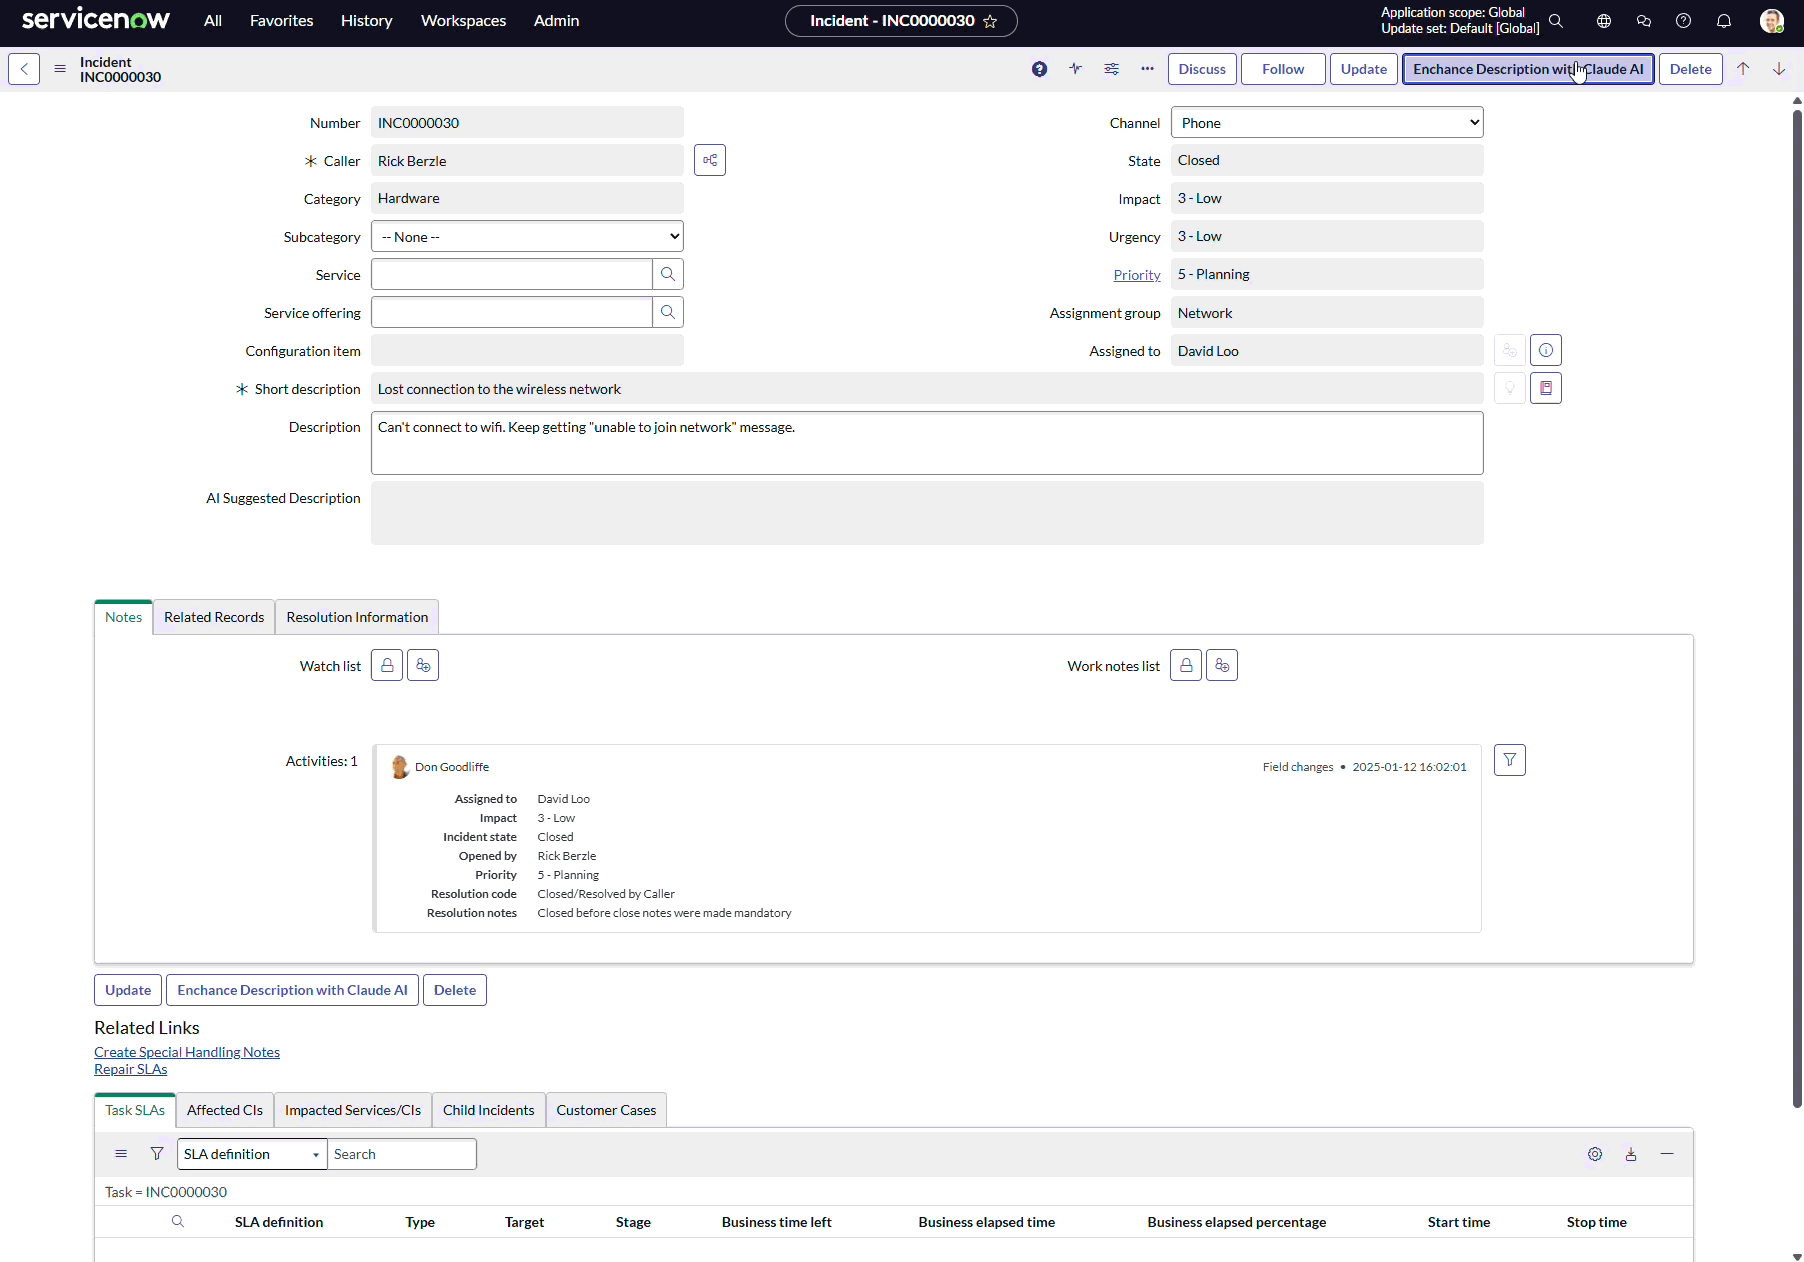Screen dimensions: 1804x1262
Task: Open Service offering lookup magnifier
Action: point(668,312)
